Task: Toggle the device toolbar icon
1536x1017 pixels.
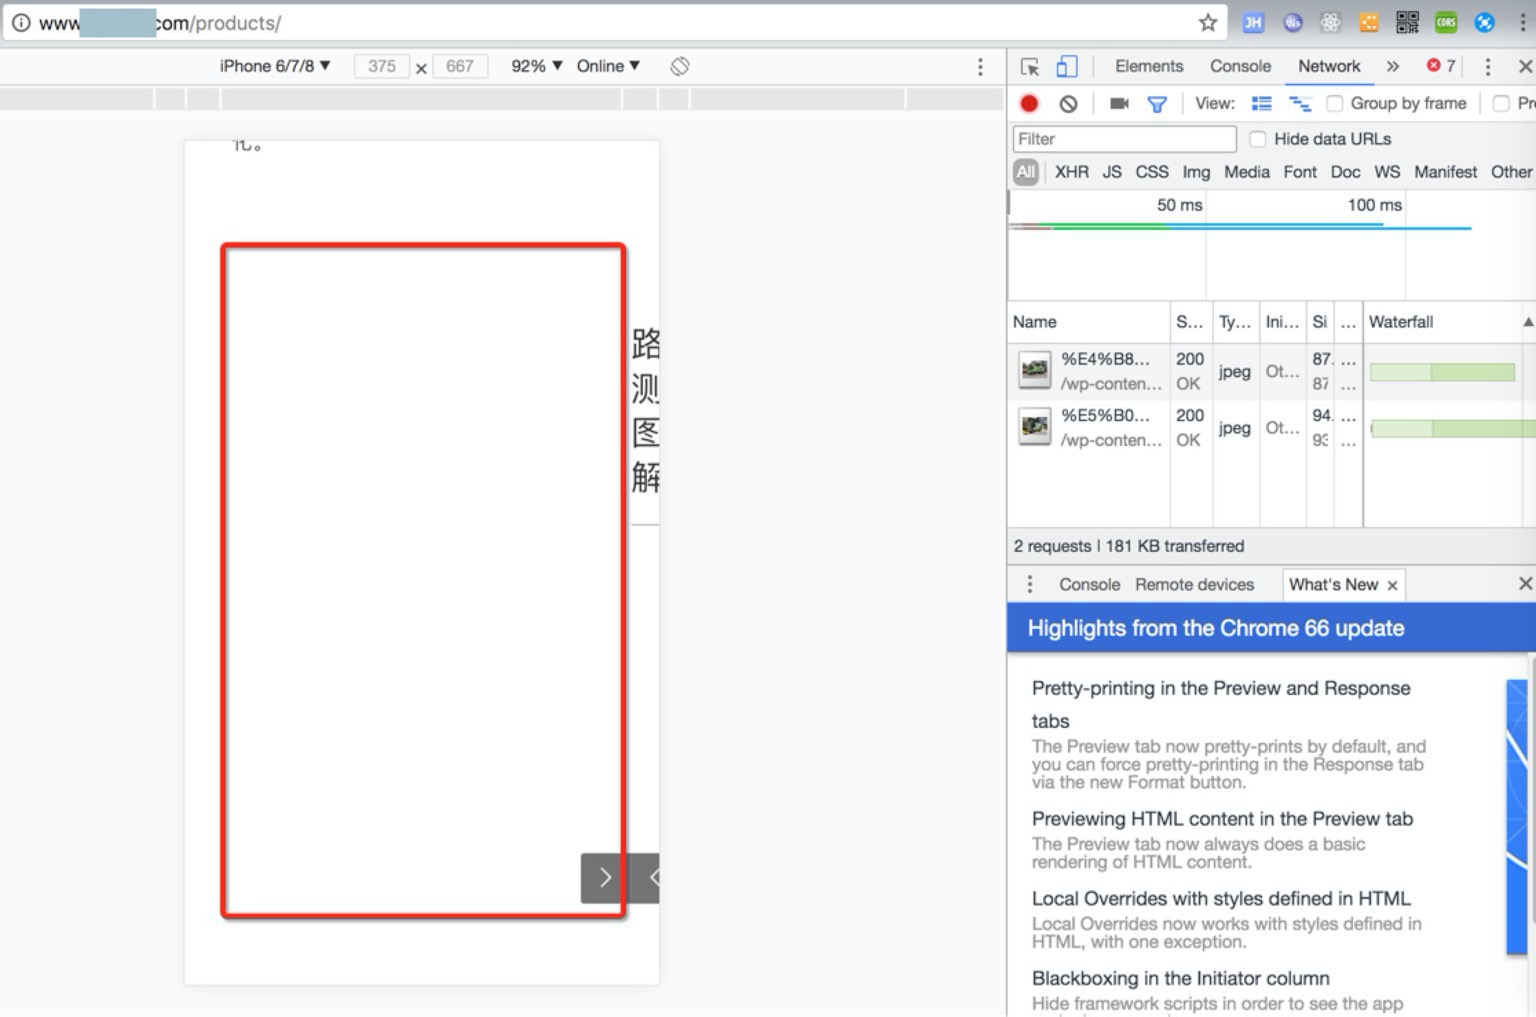Action: click(1067, 66)
